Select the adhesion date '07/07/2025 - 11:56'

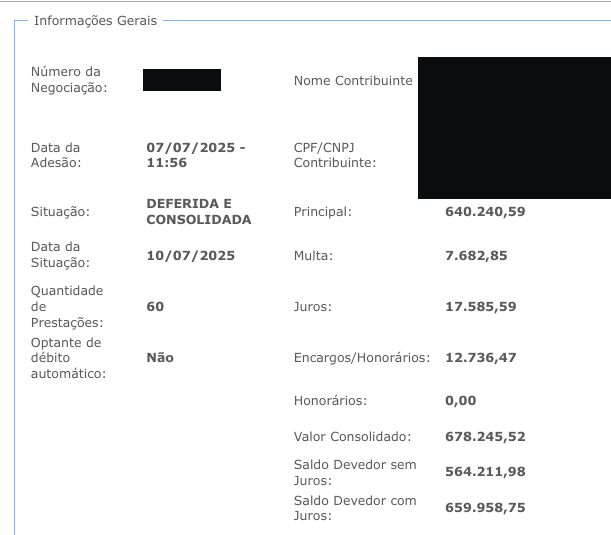pos(196,155)
